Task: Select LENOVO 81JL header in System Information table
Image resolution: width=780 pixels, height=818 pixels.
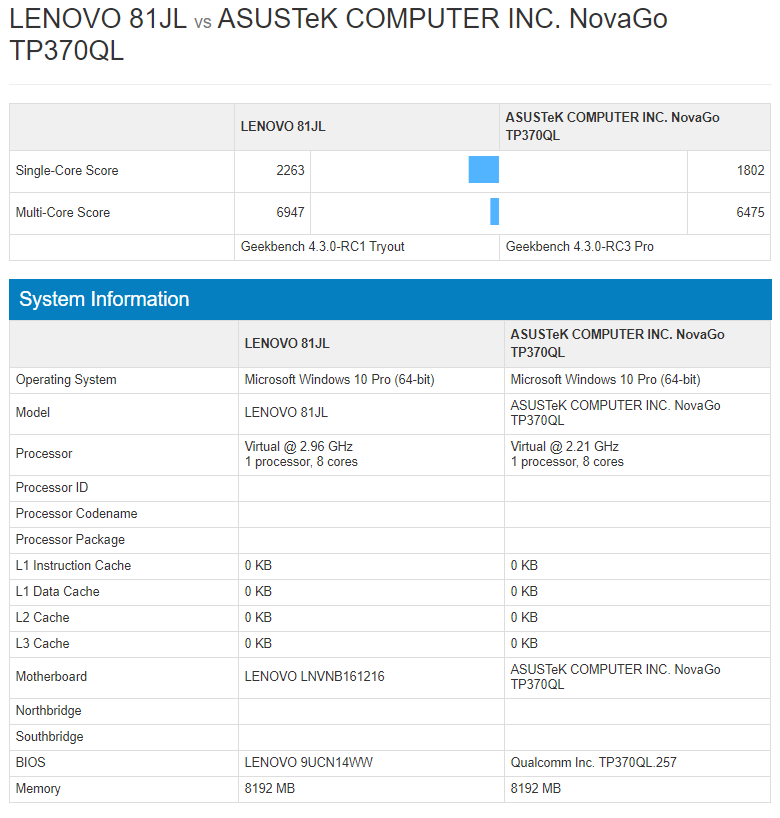Action: [x=287, y=343]
